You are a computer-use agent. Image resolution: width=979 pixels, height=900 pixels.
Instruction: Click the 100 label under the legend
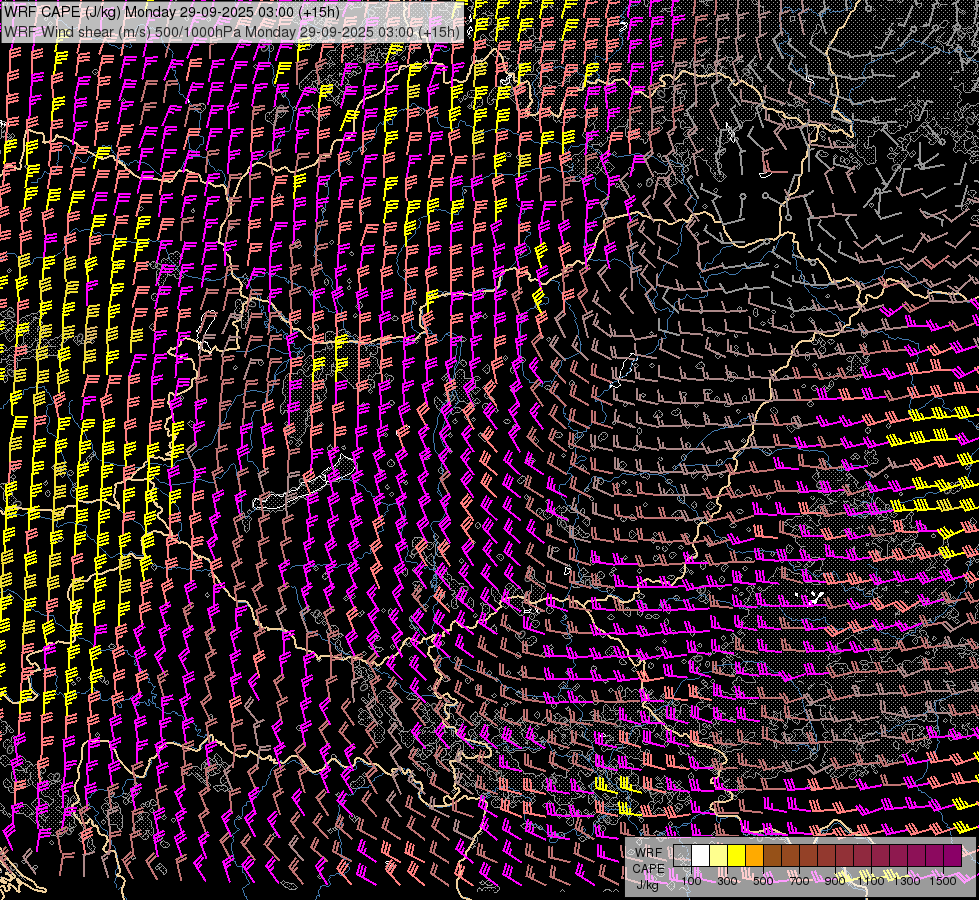click(x=691, y=881)
